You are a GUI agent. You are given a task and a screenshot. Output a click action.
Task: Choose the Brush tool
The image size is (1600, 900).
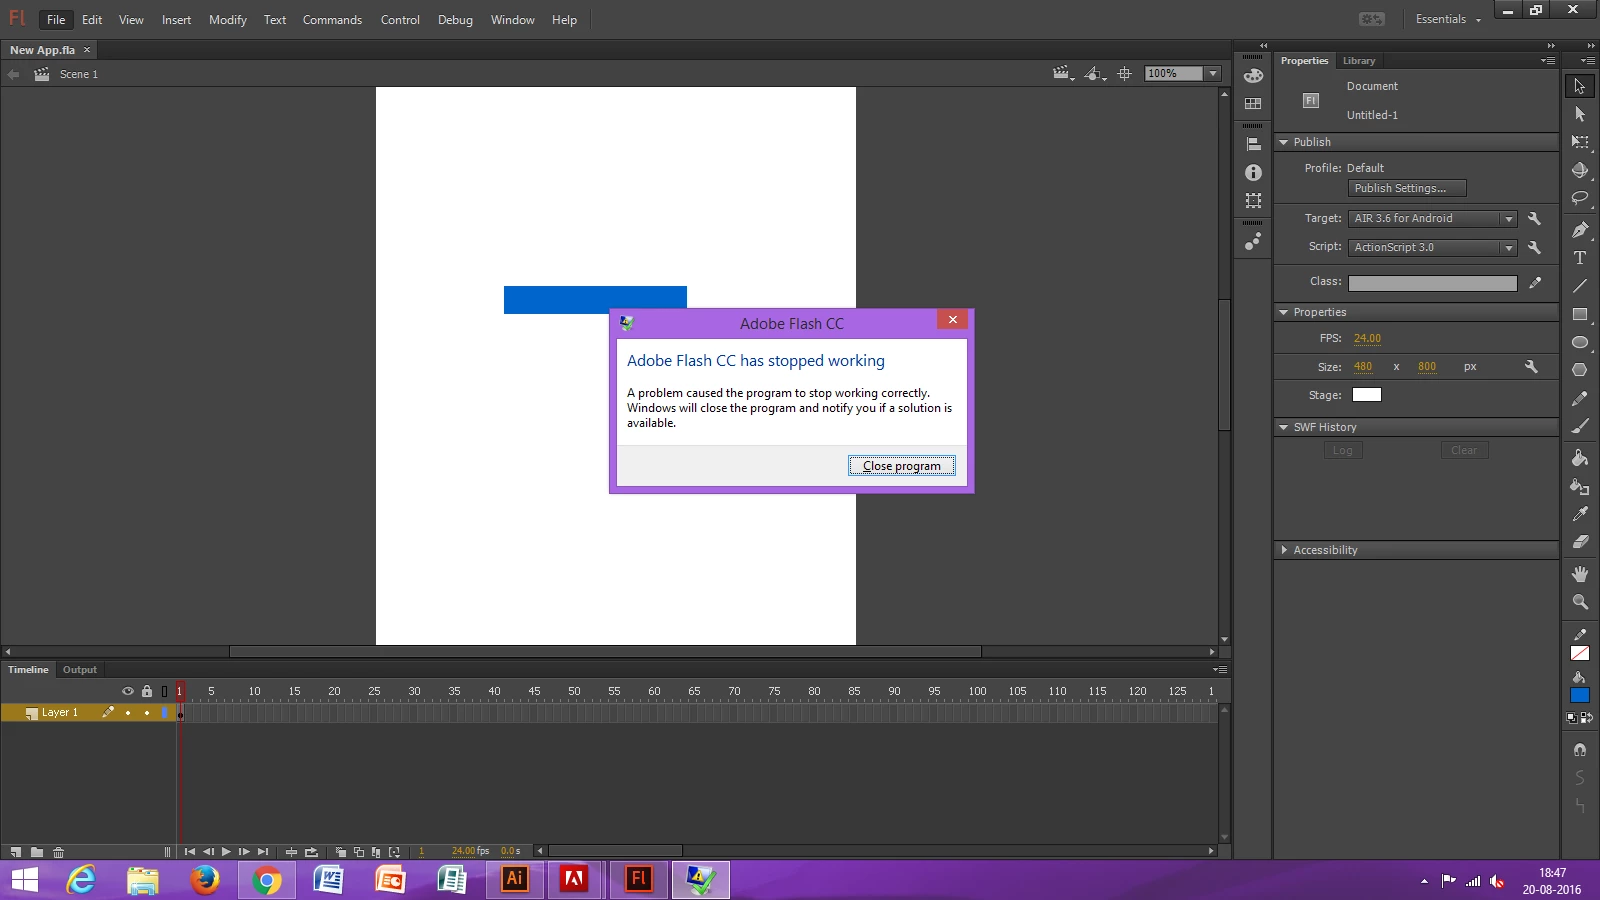[1580, 426]
